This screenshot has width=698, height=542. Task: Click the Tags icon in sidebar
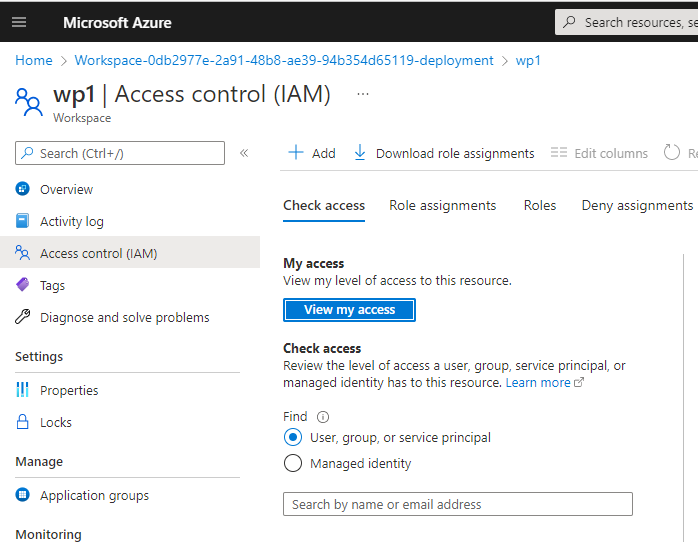23,285
